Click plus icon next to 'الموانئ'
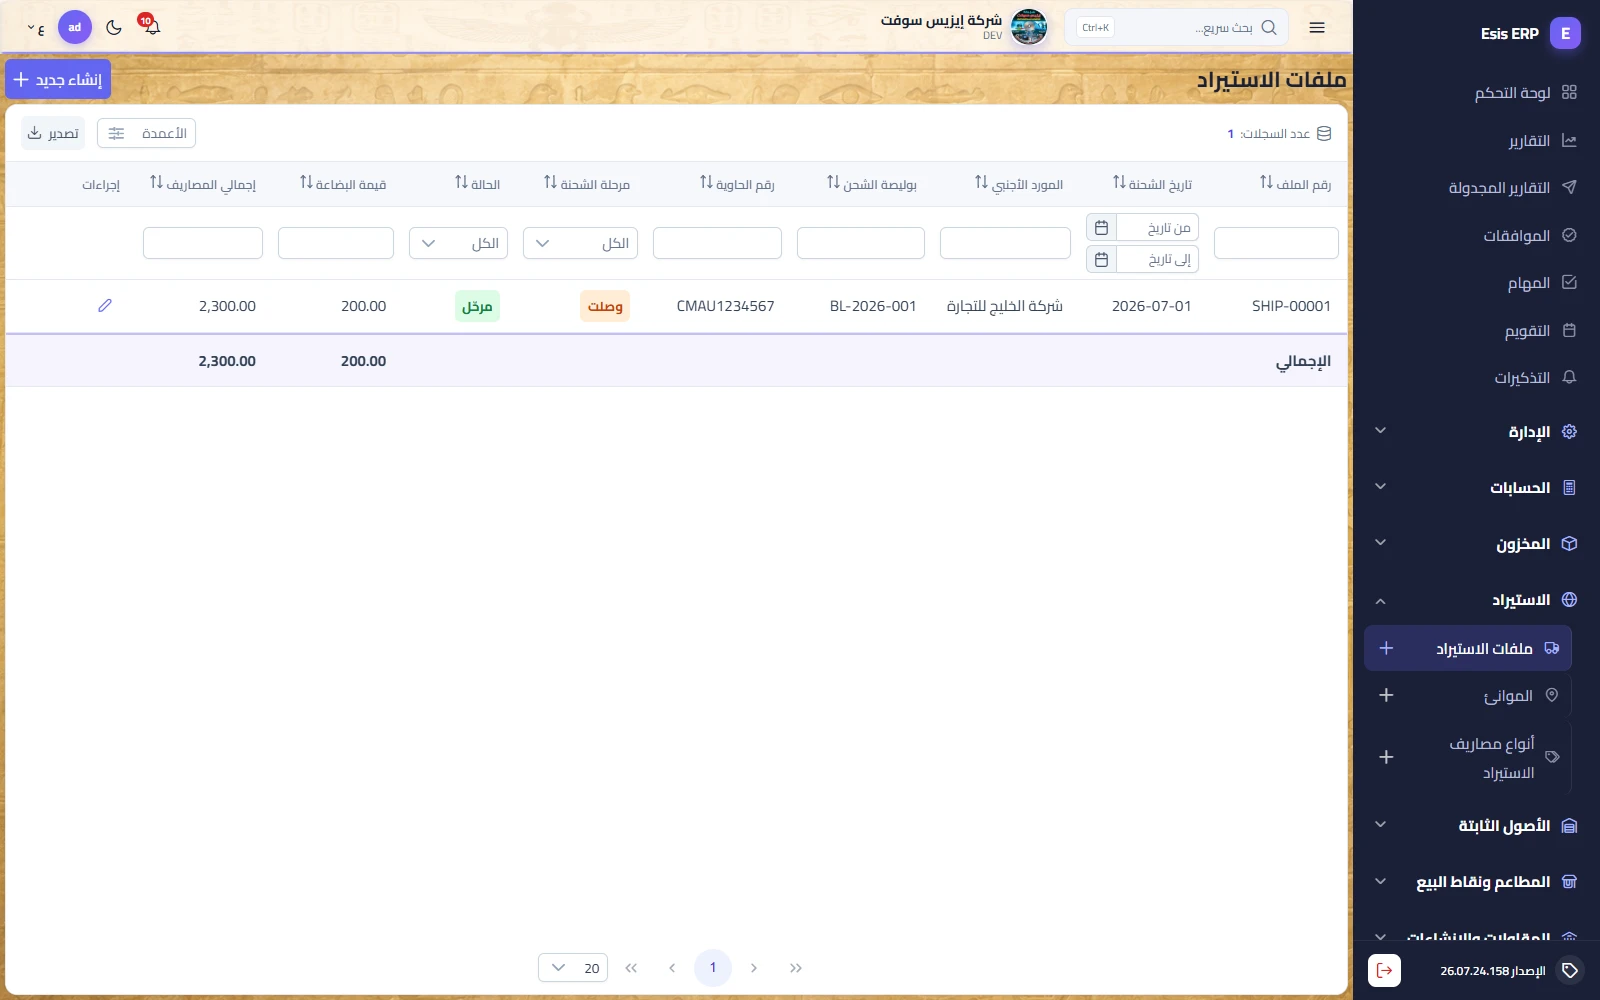 tap(1386, 695)
